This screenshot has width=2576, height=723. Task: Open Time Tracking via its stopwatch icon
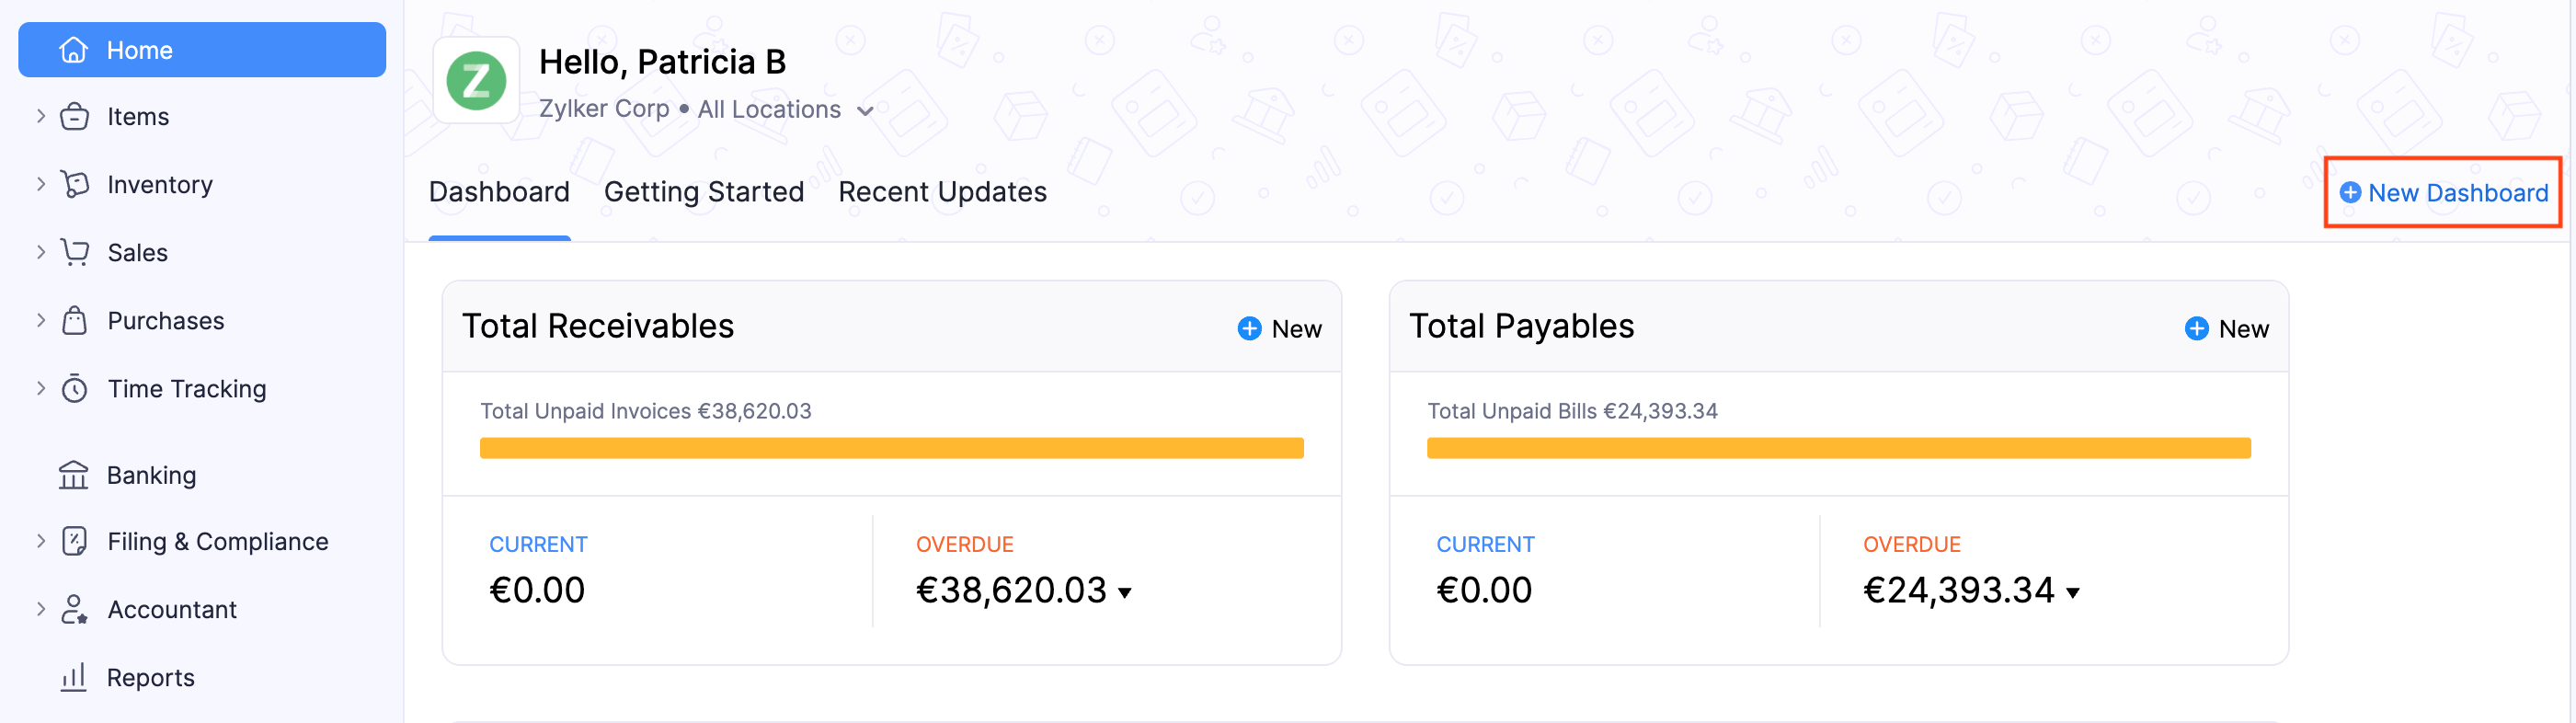(x=75, y=388)
